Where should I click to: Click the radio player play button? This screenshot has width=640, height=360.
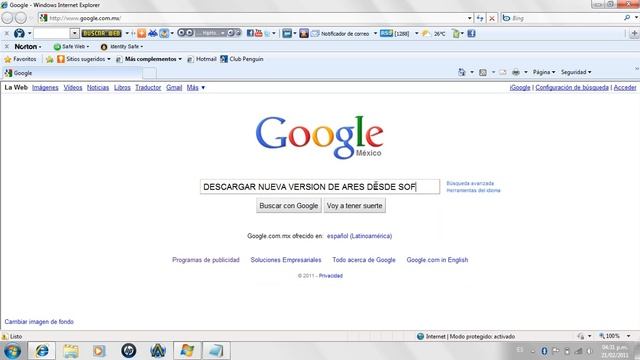[181, 33]
